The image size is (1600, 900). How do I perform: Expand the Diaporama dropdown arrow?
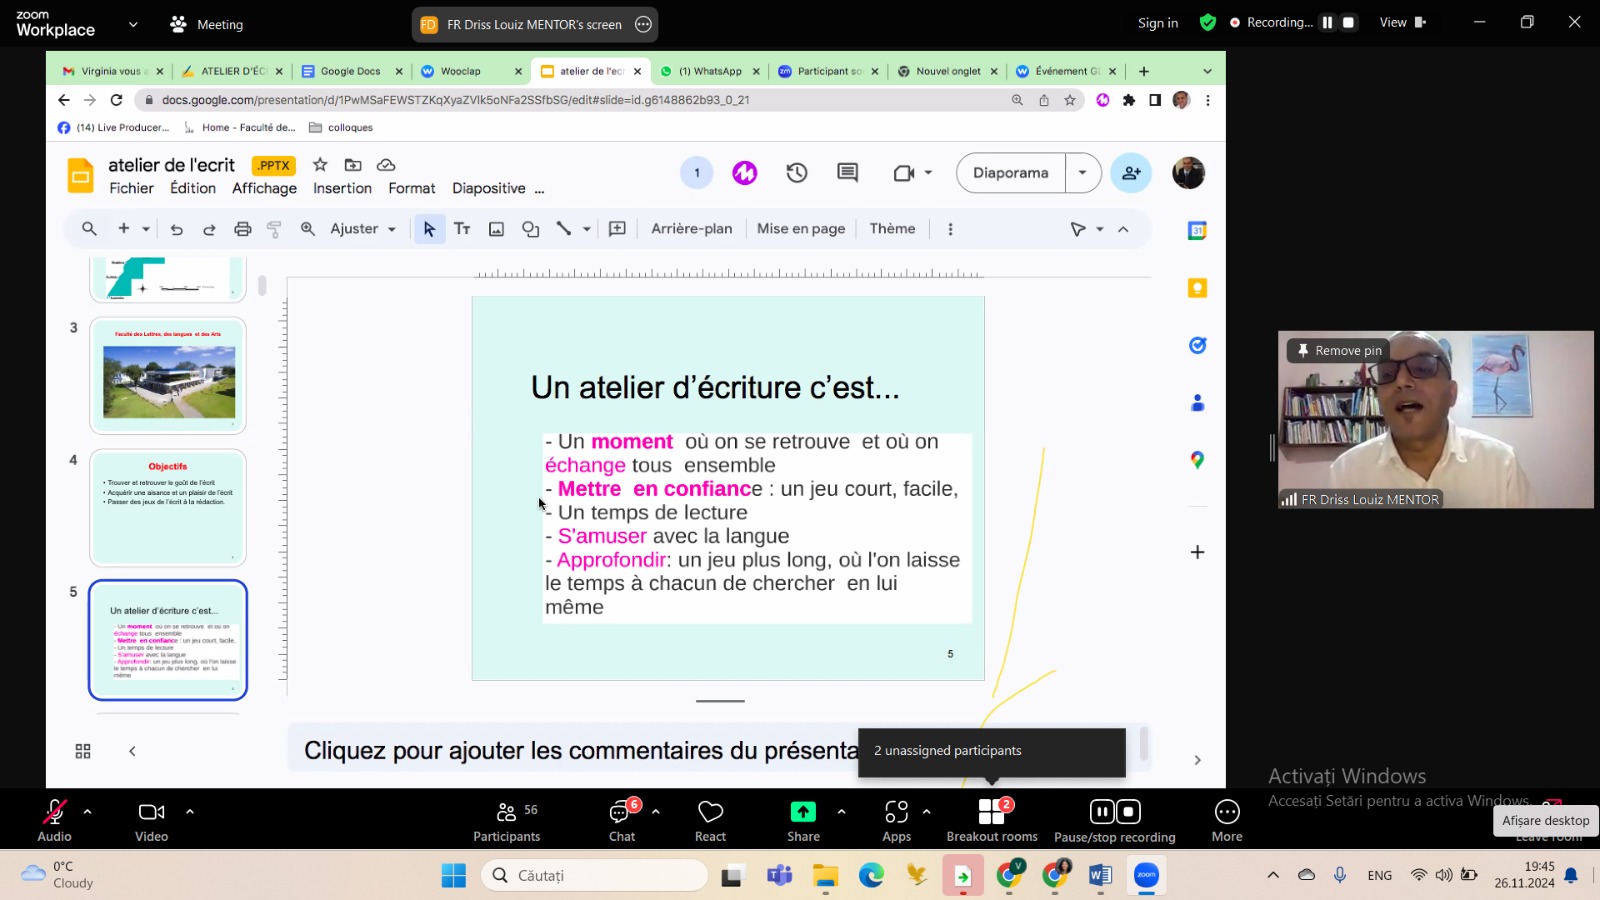coord(1082,173)
